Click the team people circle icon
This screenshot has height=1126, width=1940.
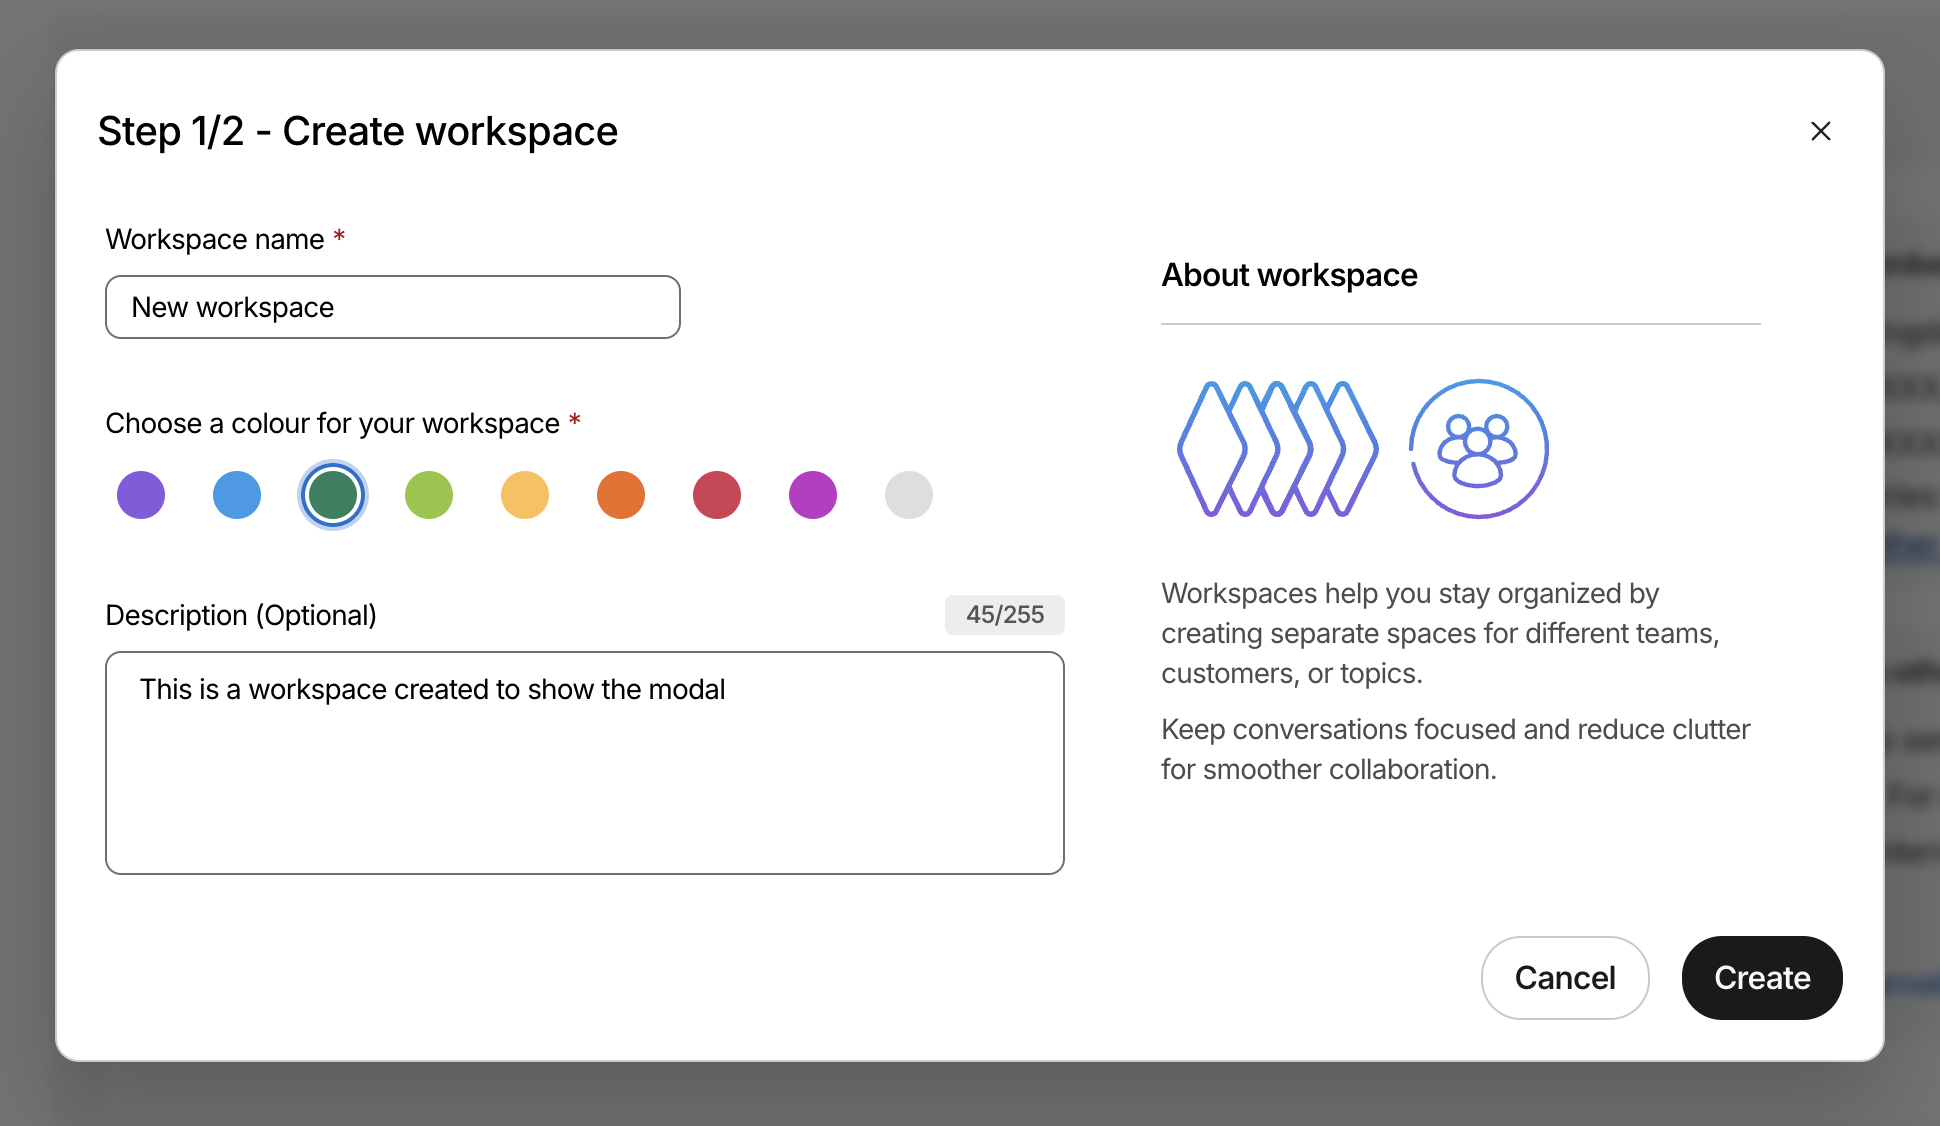(1478, 449)
